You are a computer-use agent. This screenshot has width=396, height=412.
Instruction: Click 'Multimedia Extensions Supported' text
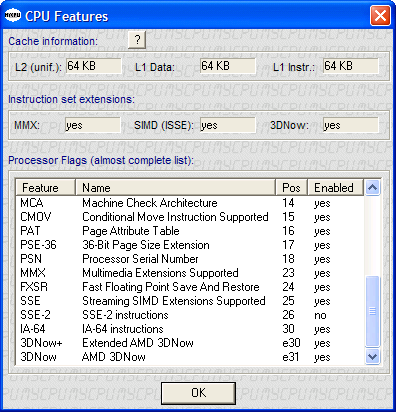[160, 273]
